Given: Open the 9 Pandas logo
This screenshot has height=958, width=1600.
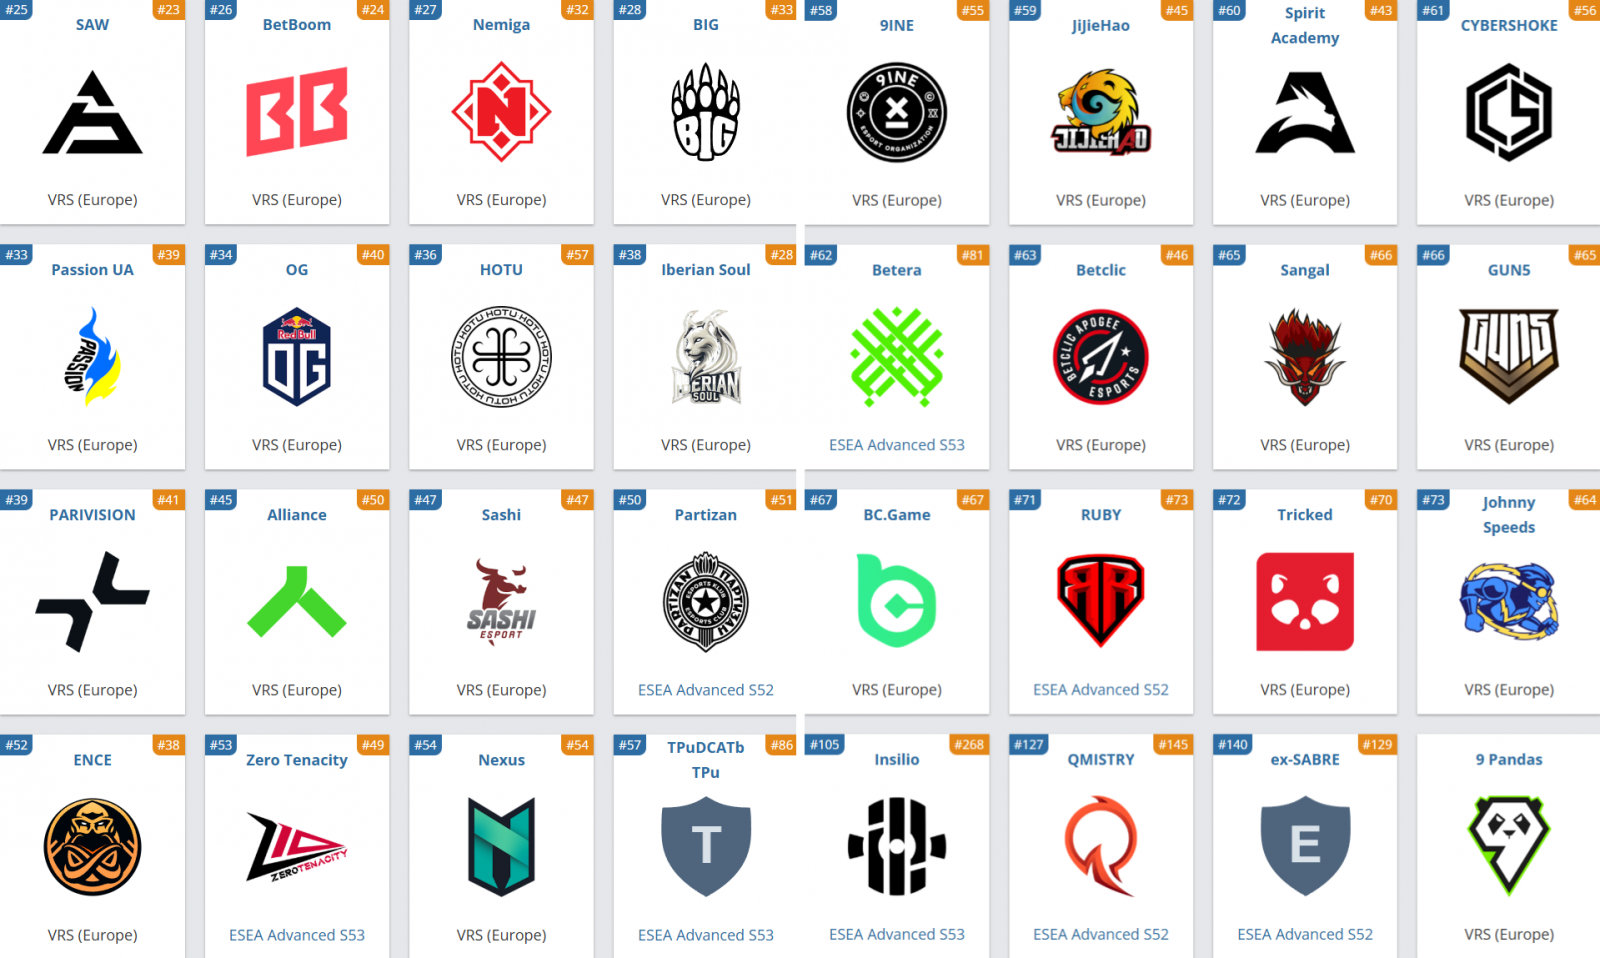Looking at the screenshot, I should 1509,846.
